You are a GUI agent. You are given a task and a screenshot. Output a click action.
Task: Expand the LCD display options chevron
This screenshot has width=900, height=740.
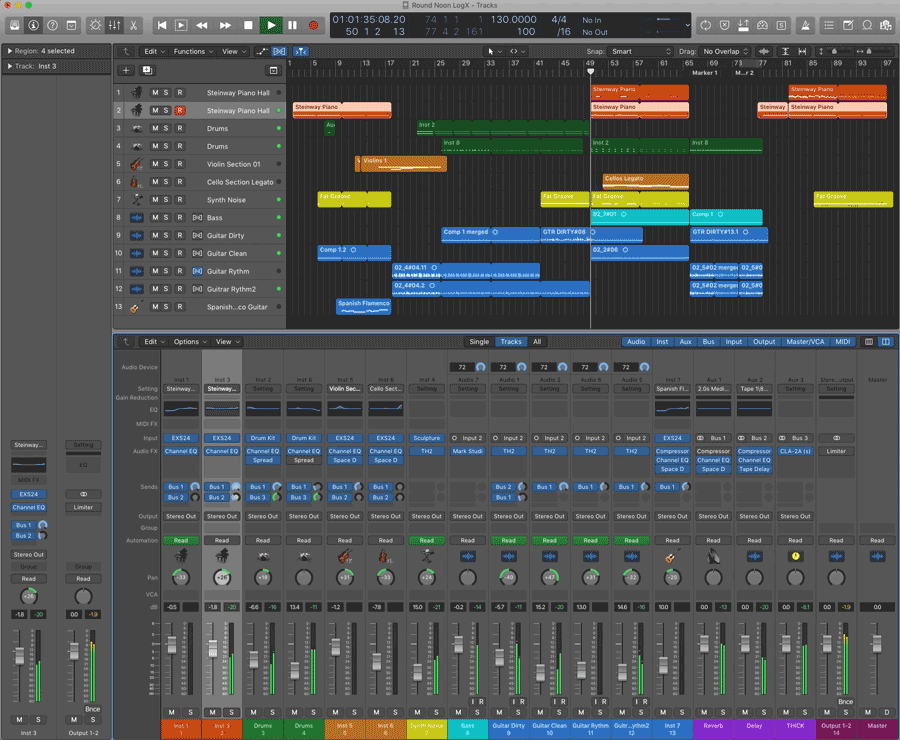point(687,25)
